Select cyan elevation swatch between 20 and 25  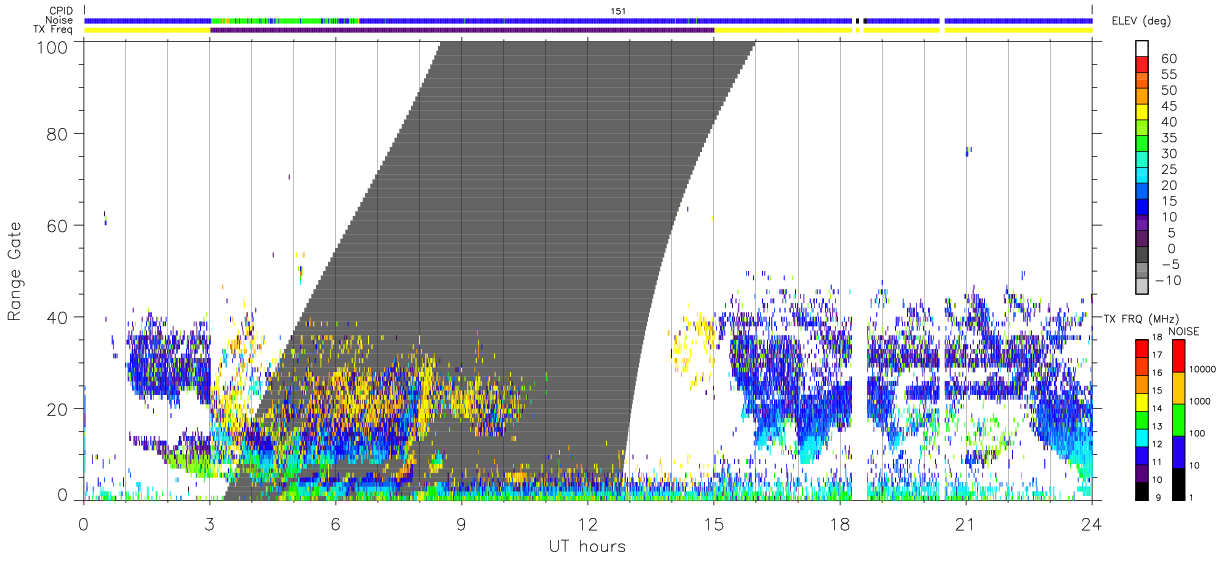[x=1142, y=177]
